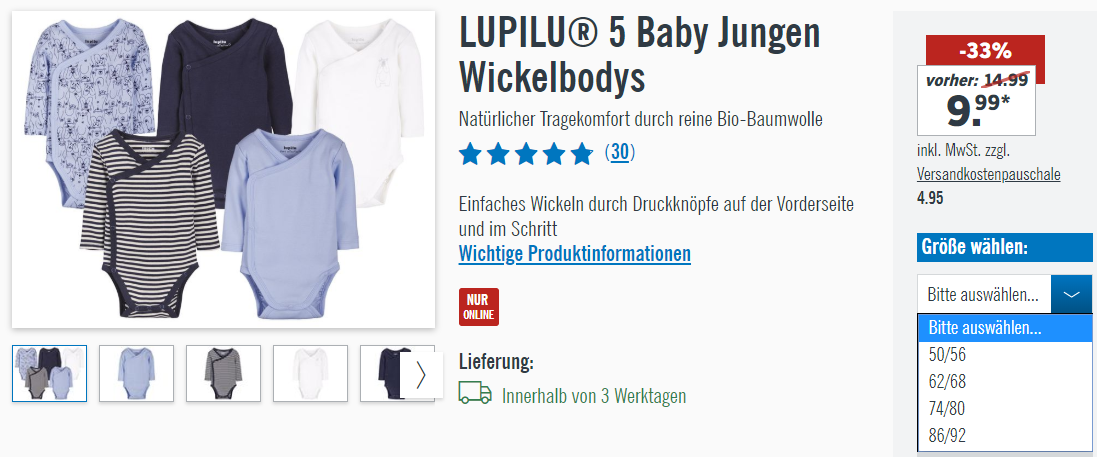
Task: Click the -33% discount badge
Action: click(x=985, y=51)
